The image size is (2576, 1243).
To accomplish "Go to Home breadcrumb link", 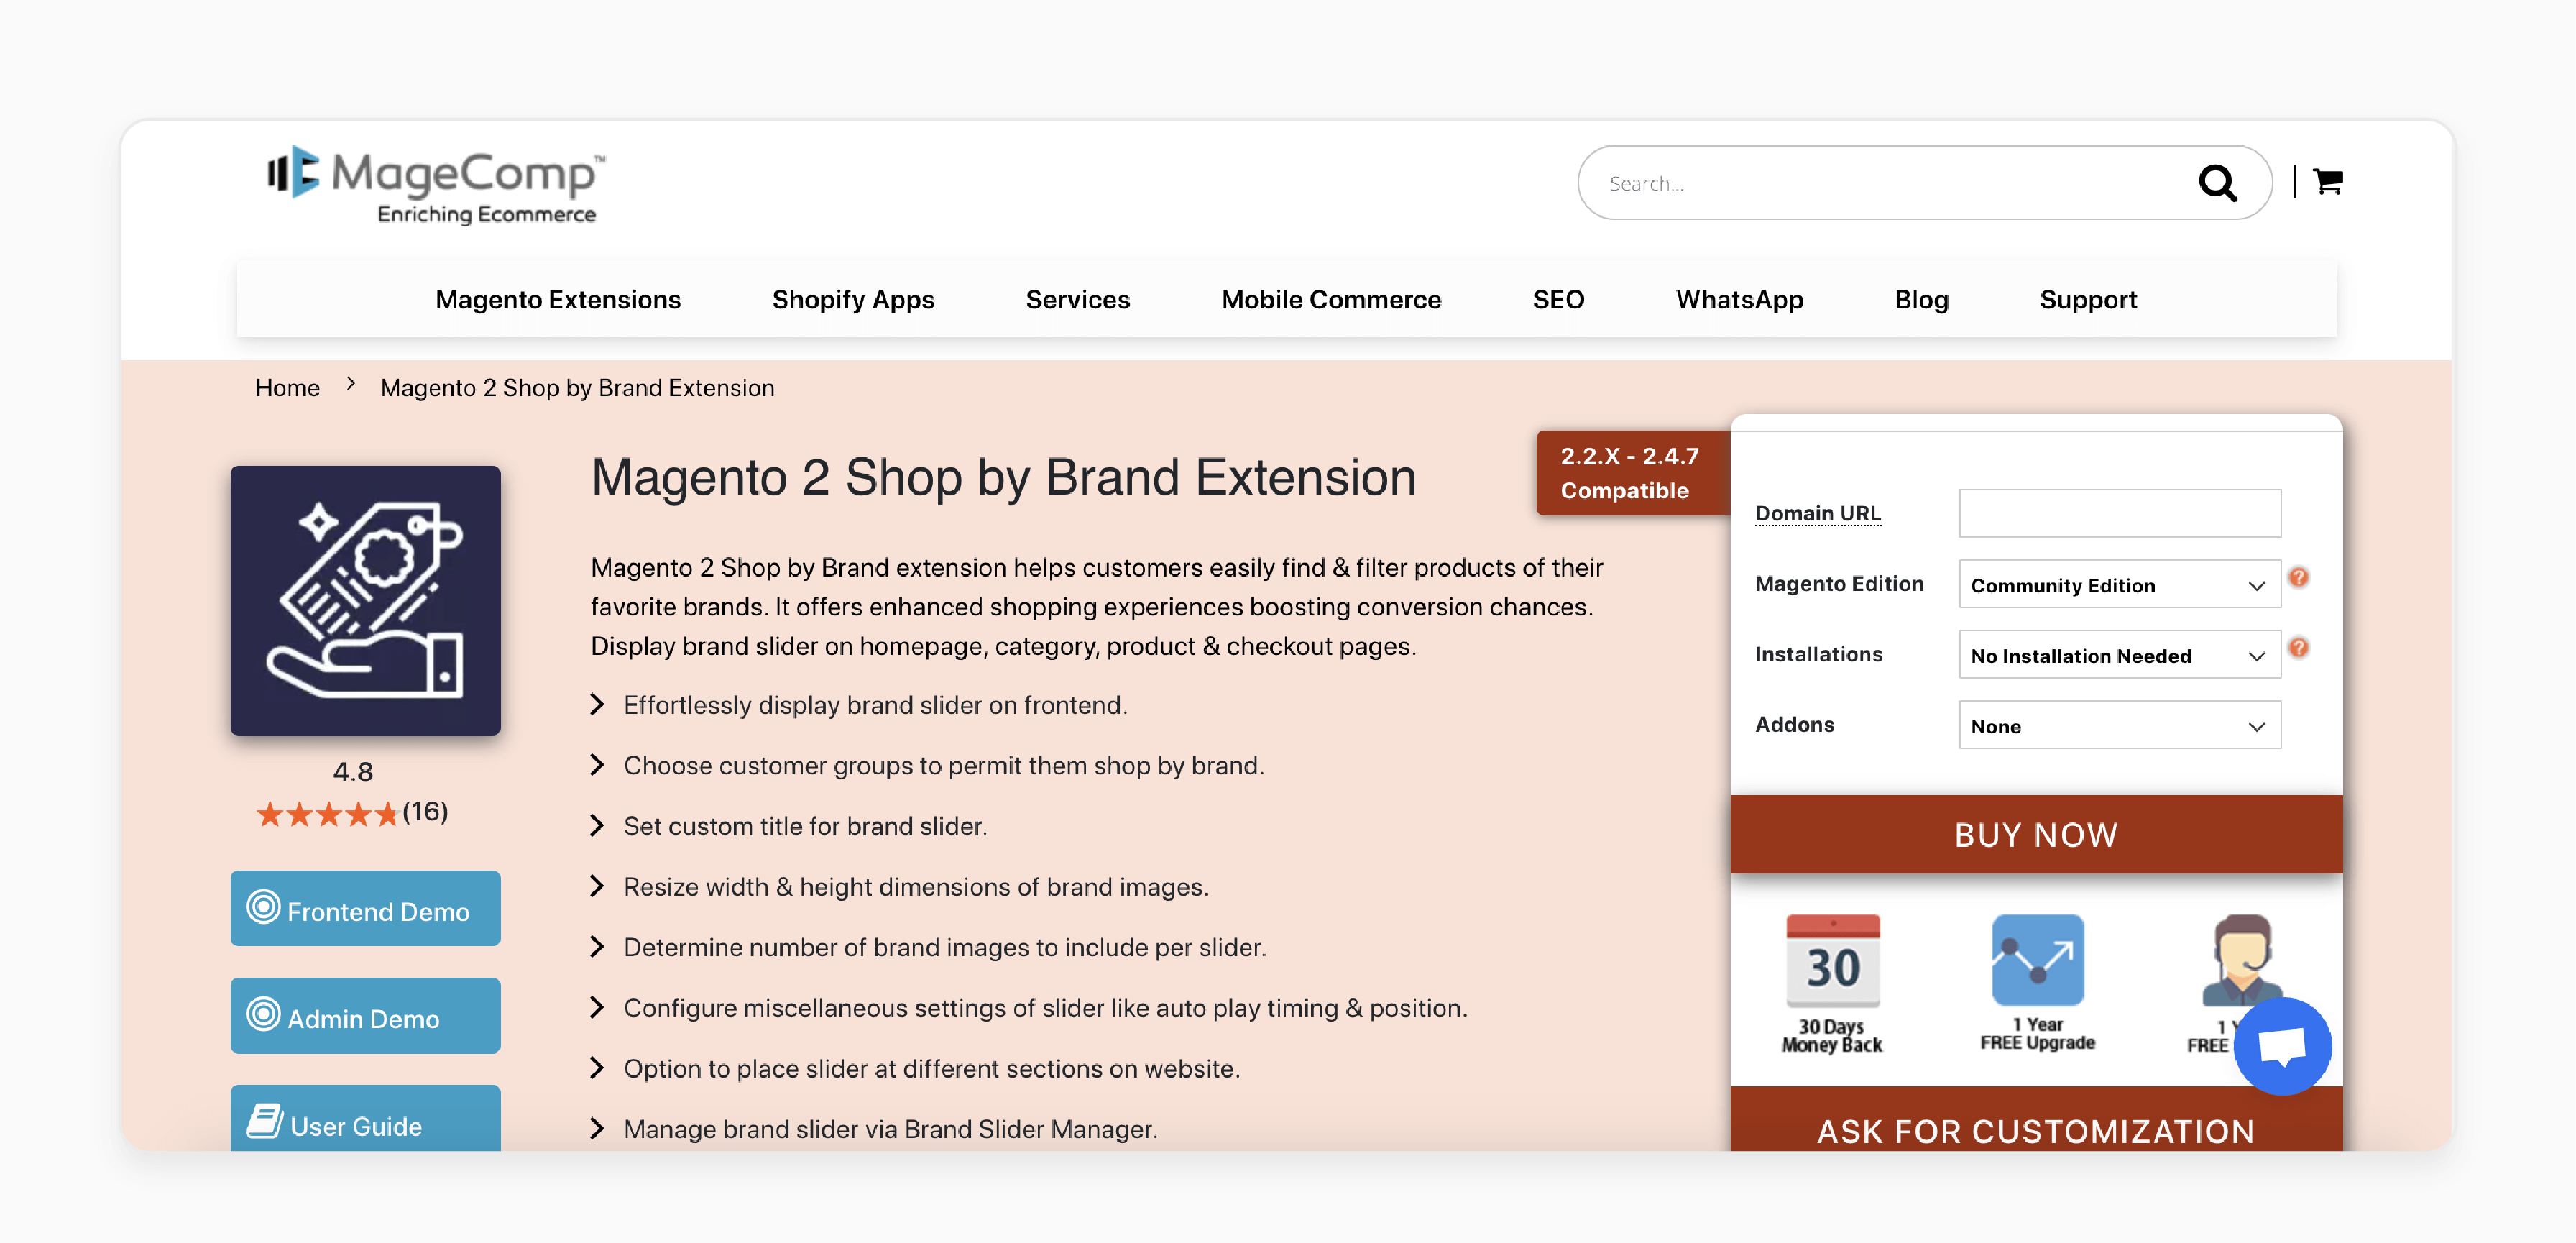I will pos(287,387).
